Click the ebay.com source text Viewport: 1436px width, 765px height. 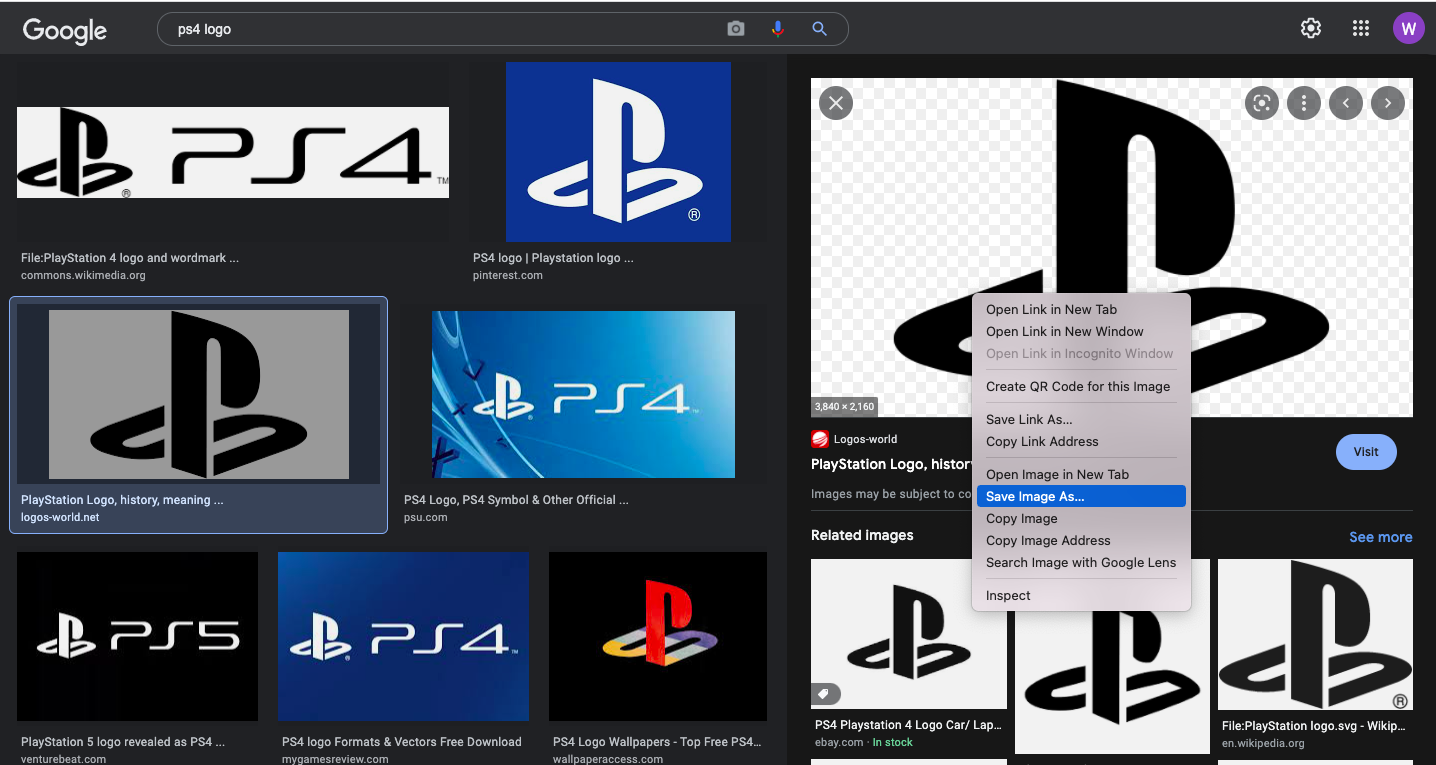click(x=839, y=742)
